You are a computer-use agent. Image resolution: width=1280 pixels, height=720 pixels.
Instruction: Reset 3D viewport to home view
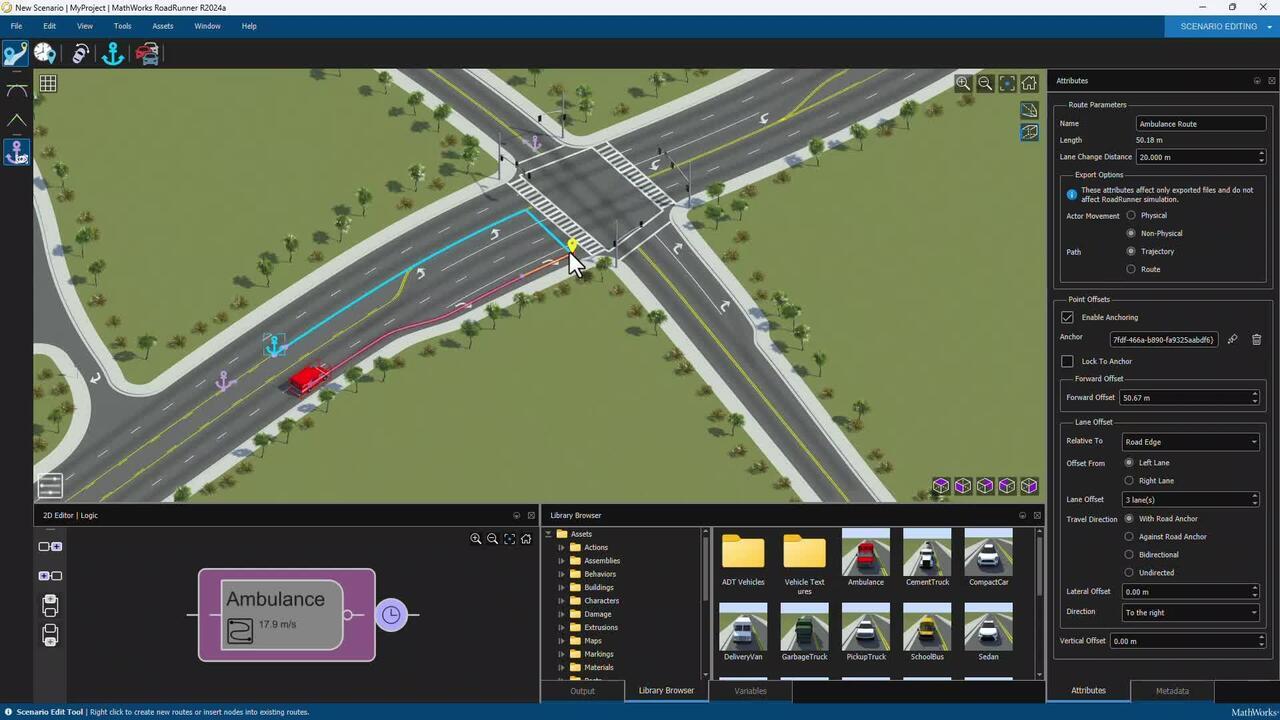click(1029, 84)
